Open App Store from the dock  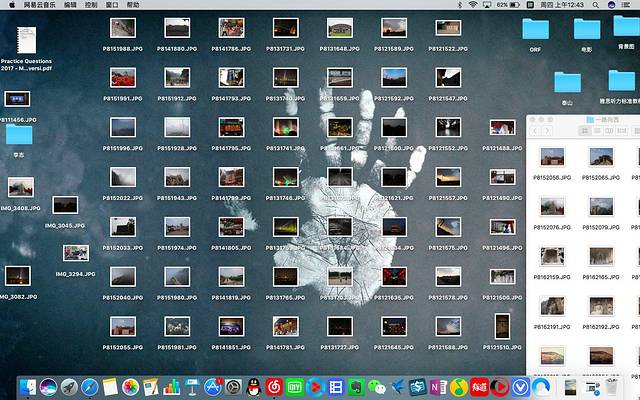(x=212, y=386)
